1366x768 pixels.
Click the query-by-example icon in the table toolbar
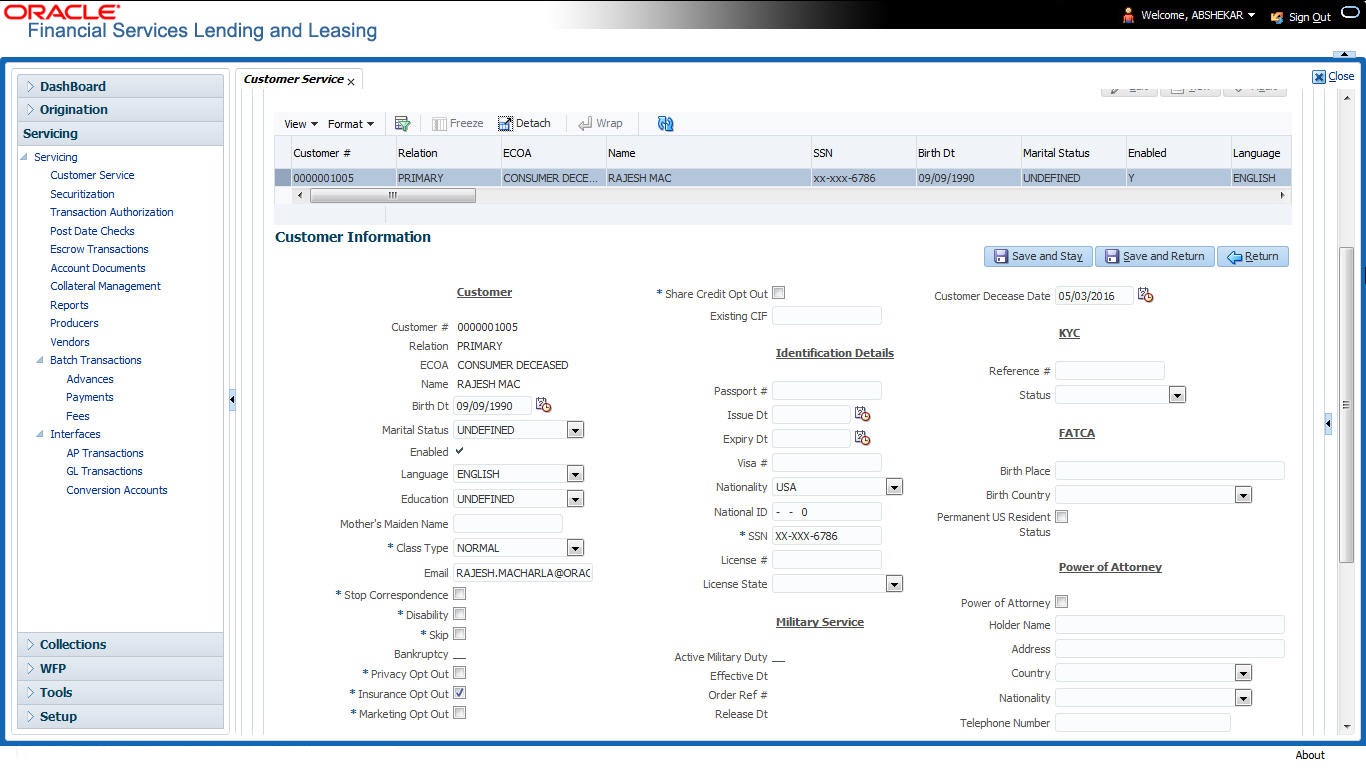(x=402, y=123)
